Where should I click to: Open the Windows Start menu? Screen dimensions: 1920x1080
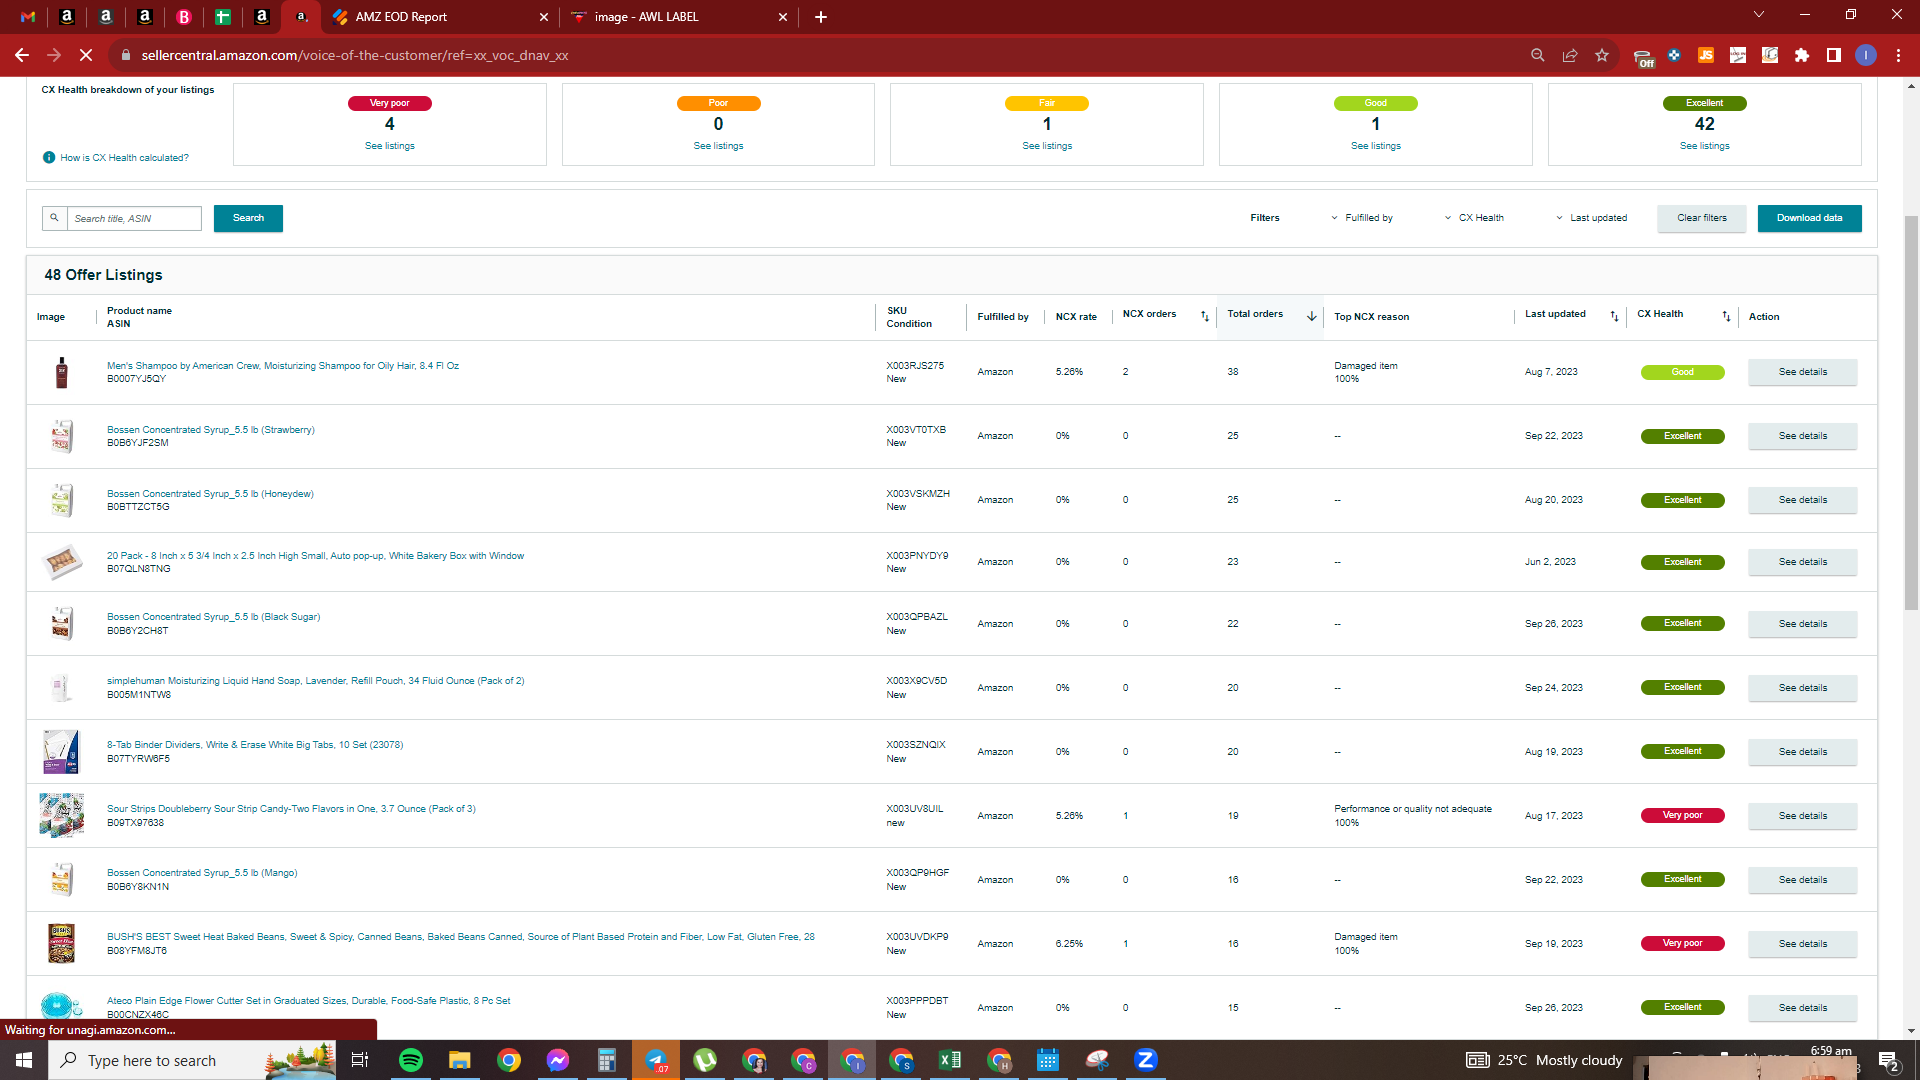24,1060
